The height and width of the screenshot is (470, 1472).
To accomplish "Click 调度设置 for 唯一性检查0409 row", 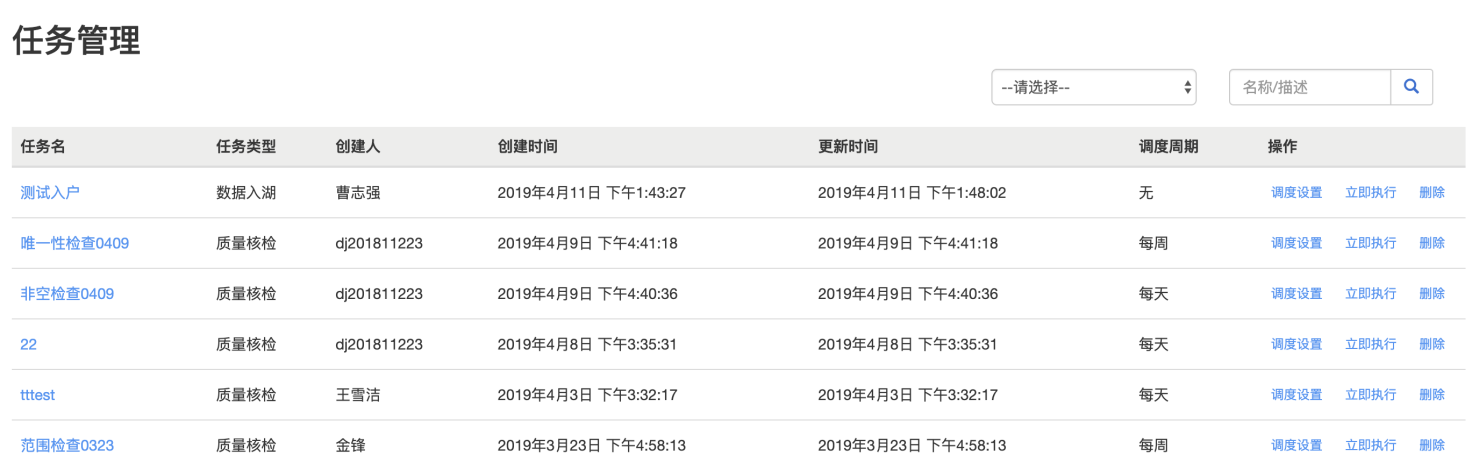I will coord(1297,243).
